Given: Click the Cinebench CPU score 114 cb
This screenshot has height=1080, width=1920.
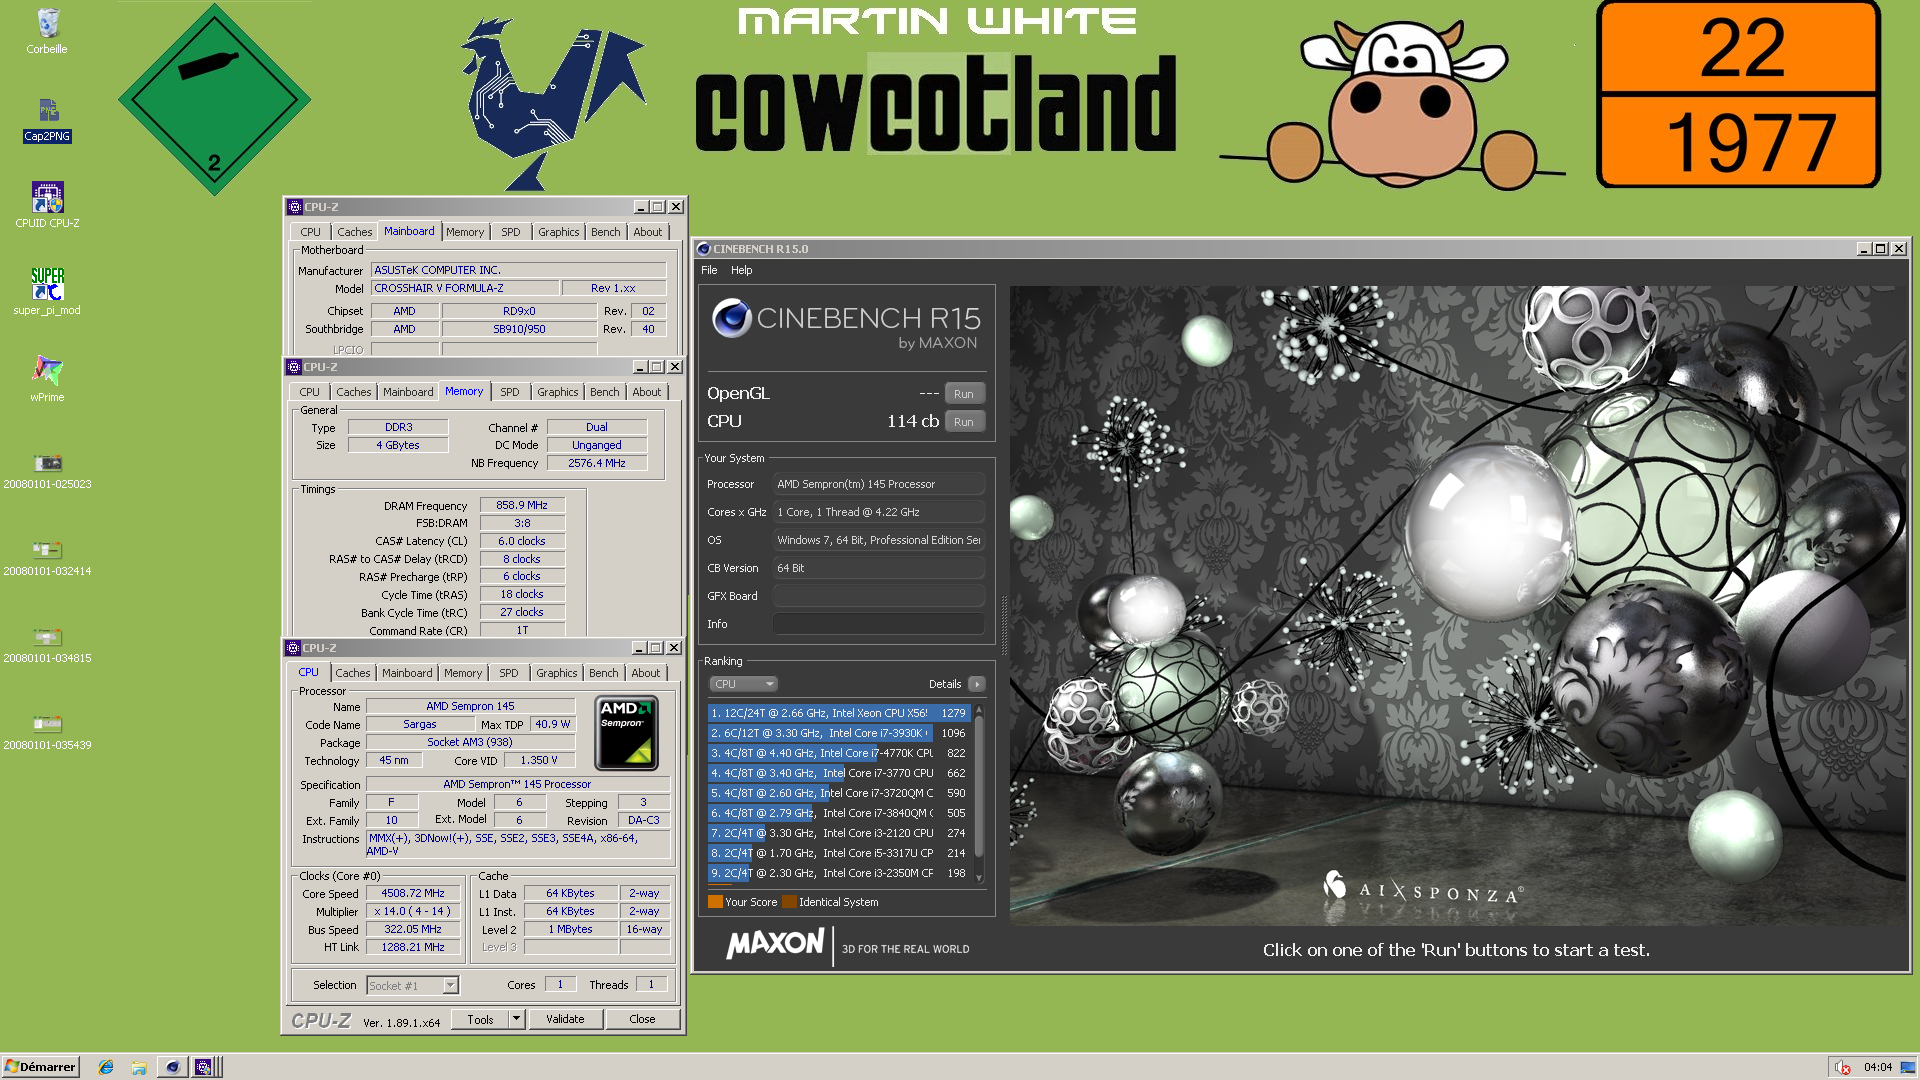Looking at the screenshot, I should (912, 422).
